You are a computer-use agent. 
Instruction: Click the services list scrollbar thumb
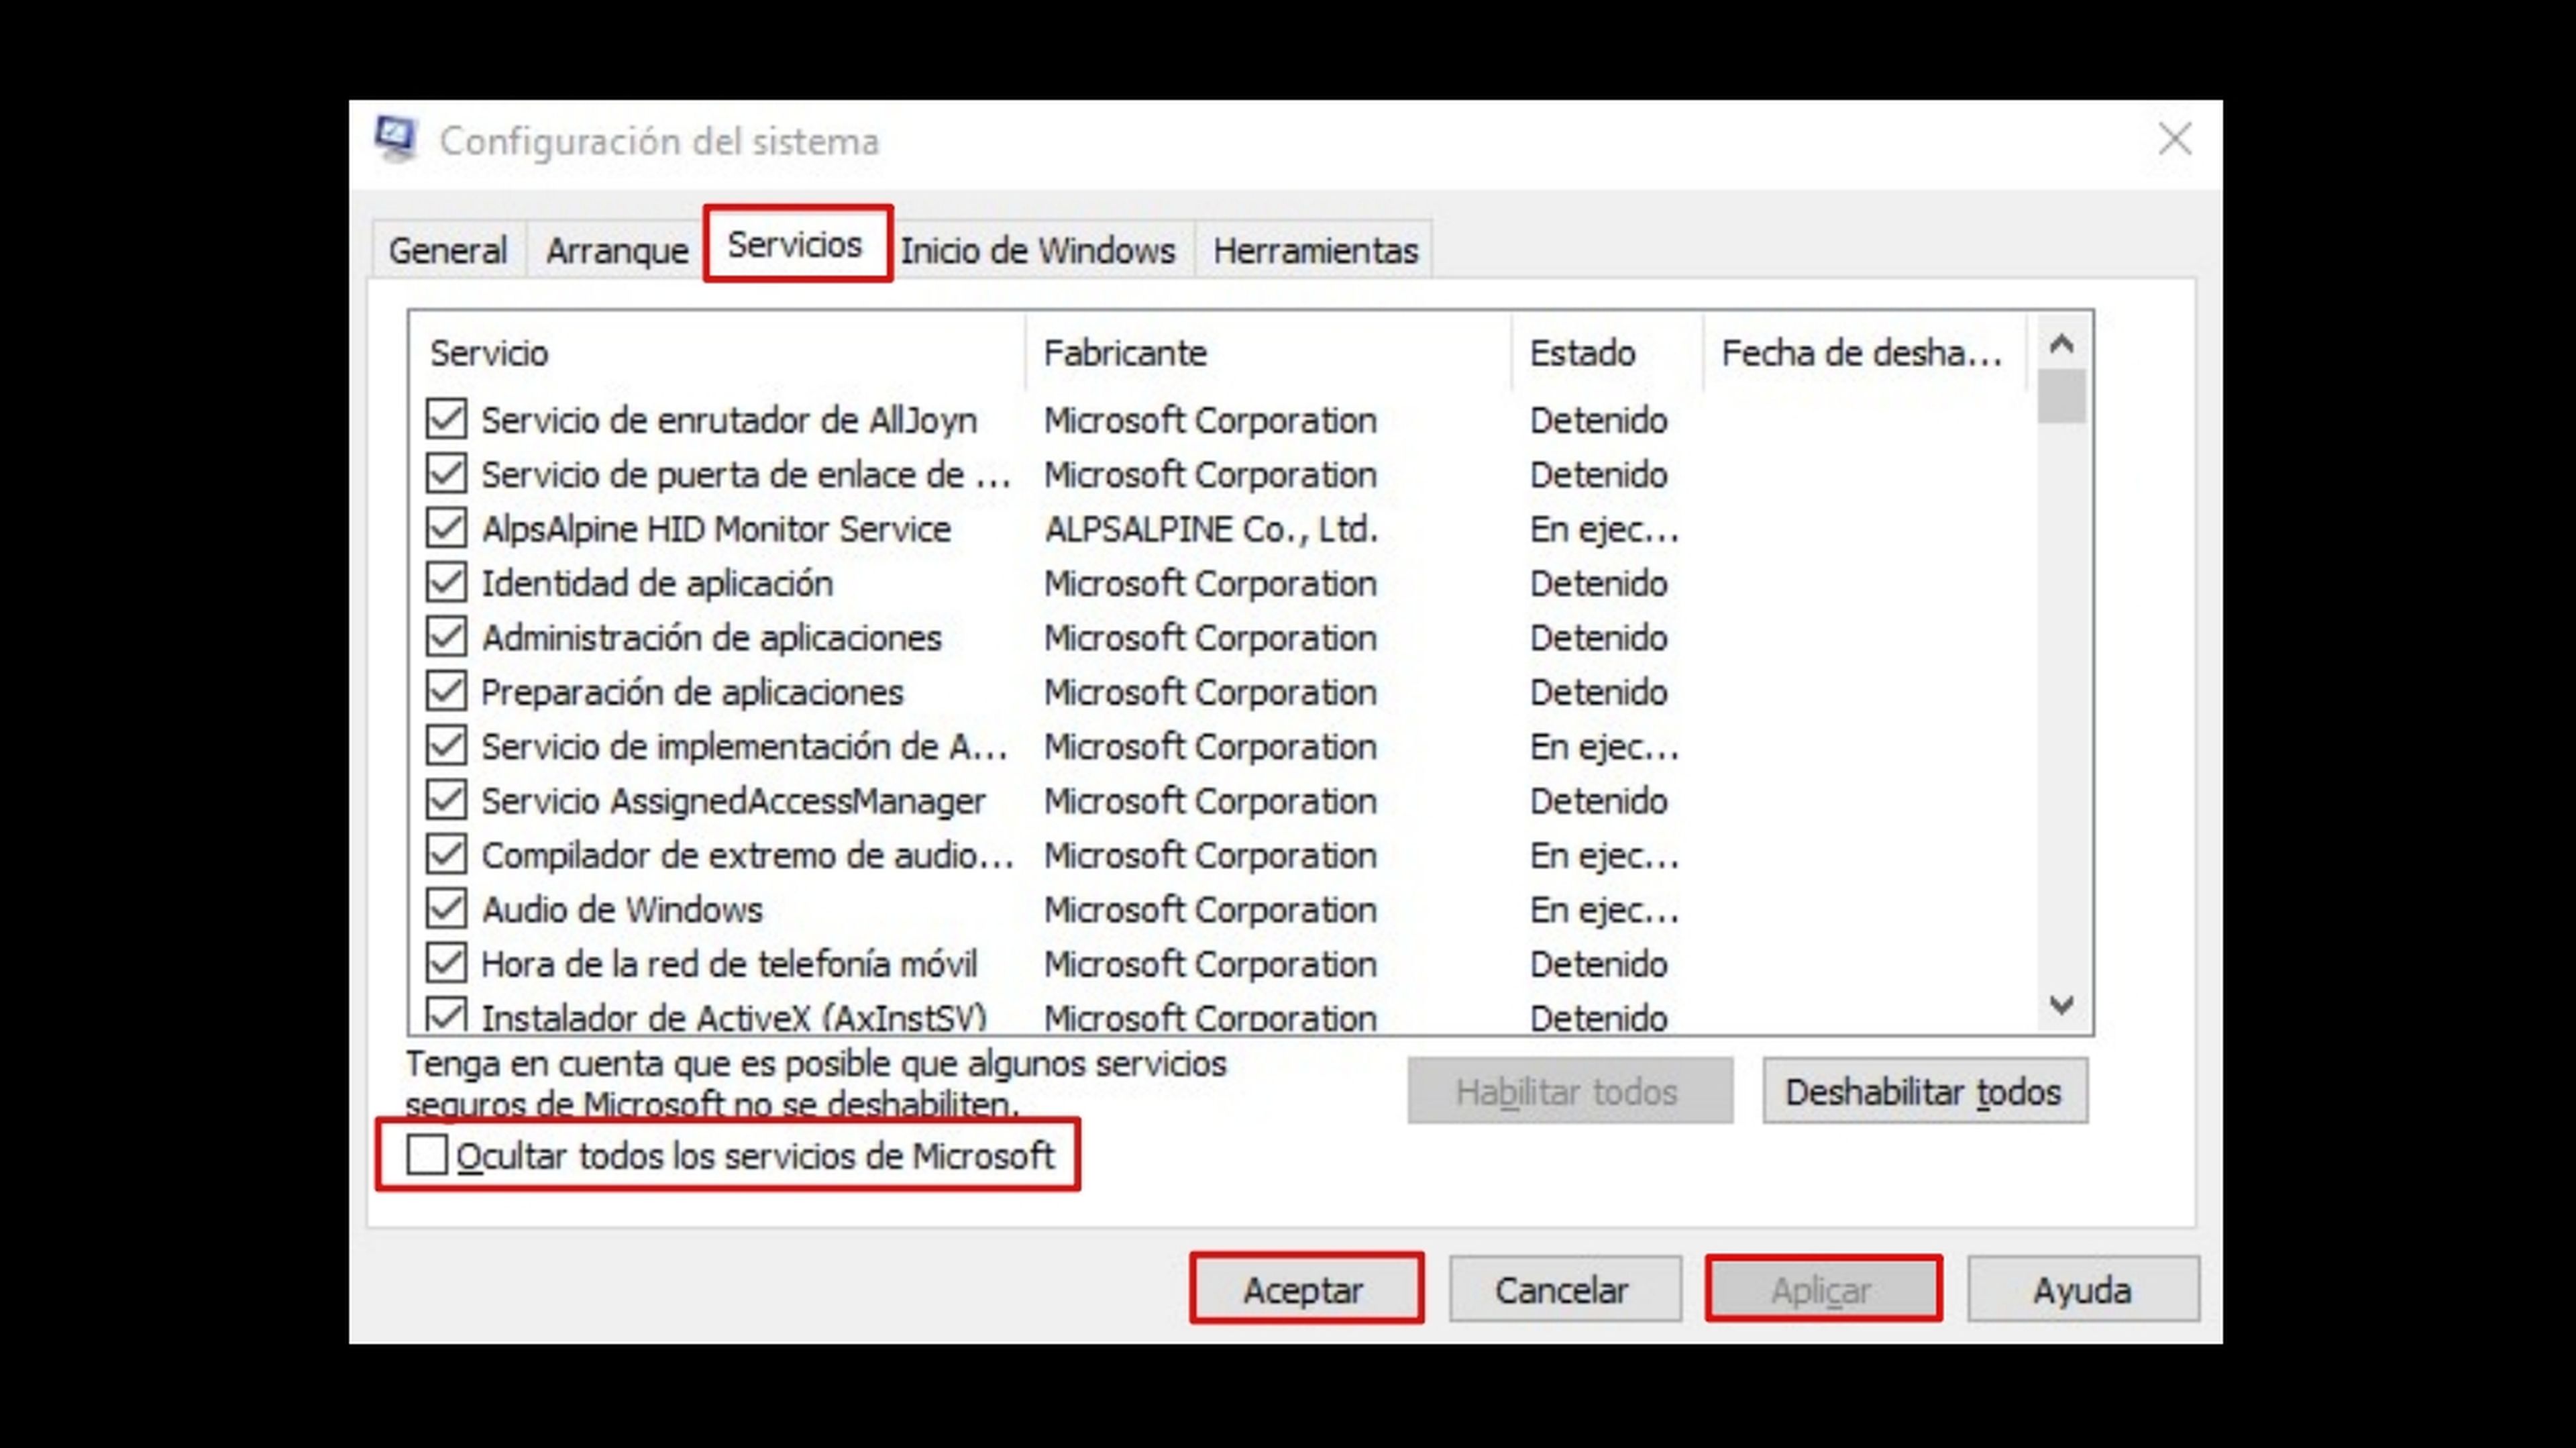[x=2061, y=396]
